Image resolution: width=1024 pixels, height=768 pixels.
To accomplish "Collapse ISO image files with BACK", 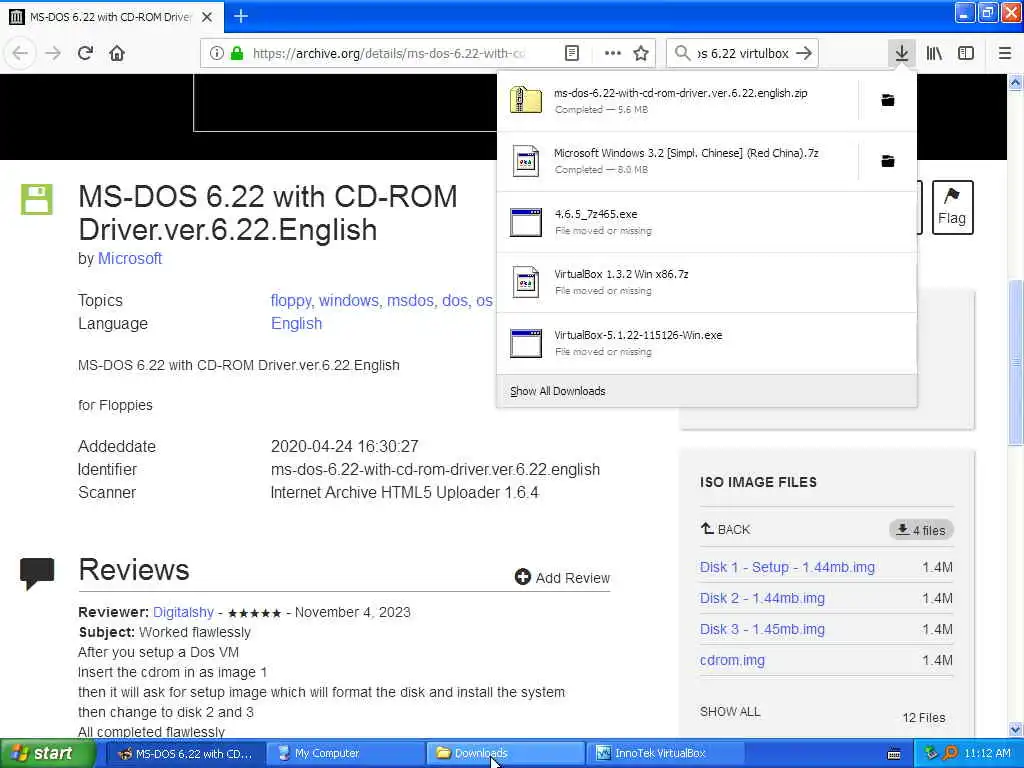I will pyautogui.click(x=726, y=529).
